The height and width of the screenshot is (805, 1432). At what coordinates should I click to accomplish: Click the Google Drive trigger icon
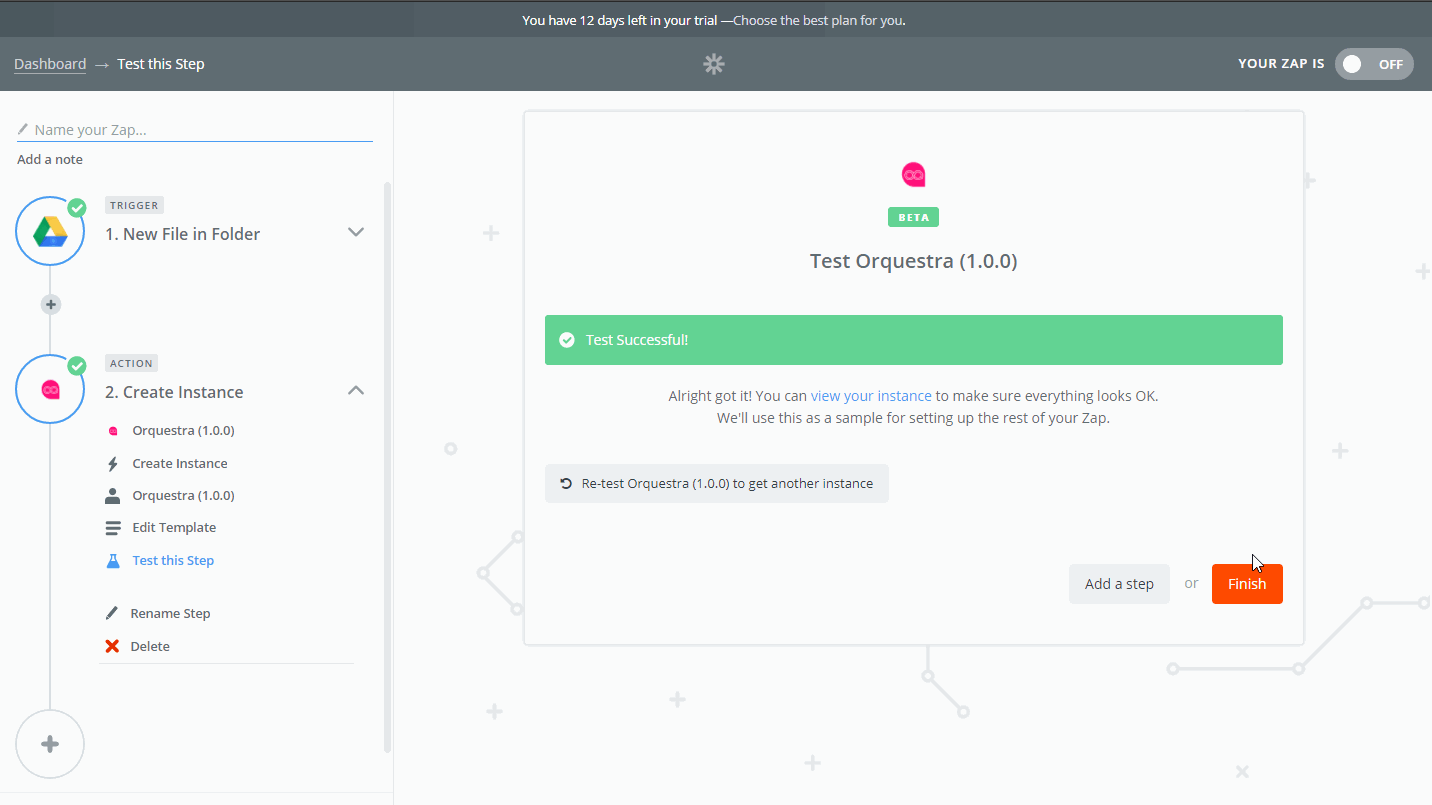click(x=50, y=232)
